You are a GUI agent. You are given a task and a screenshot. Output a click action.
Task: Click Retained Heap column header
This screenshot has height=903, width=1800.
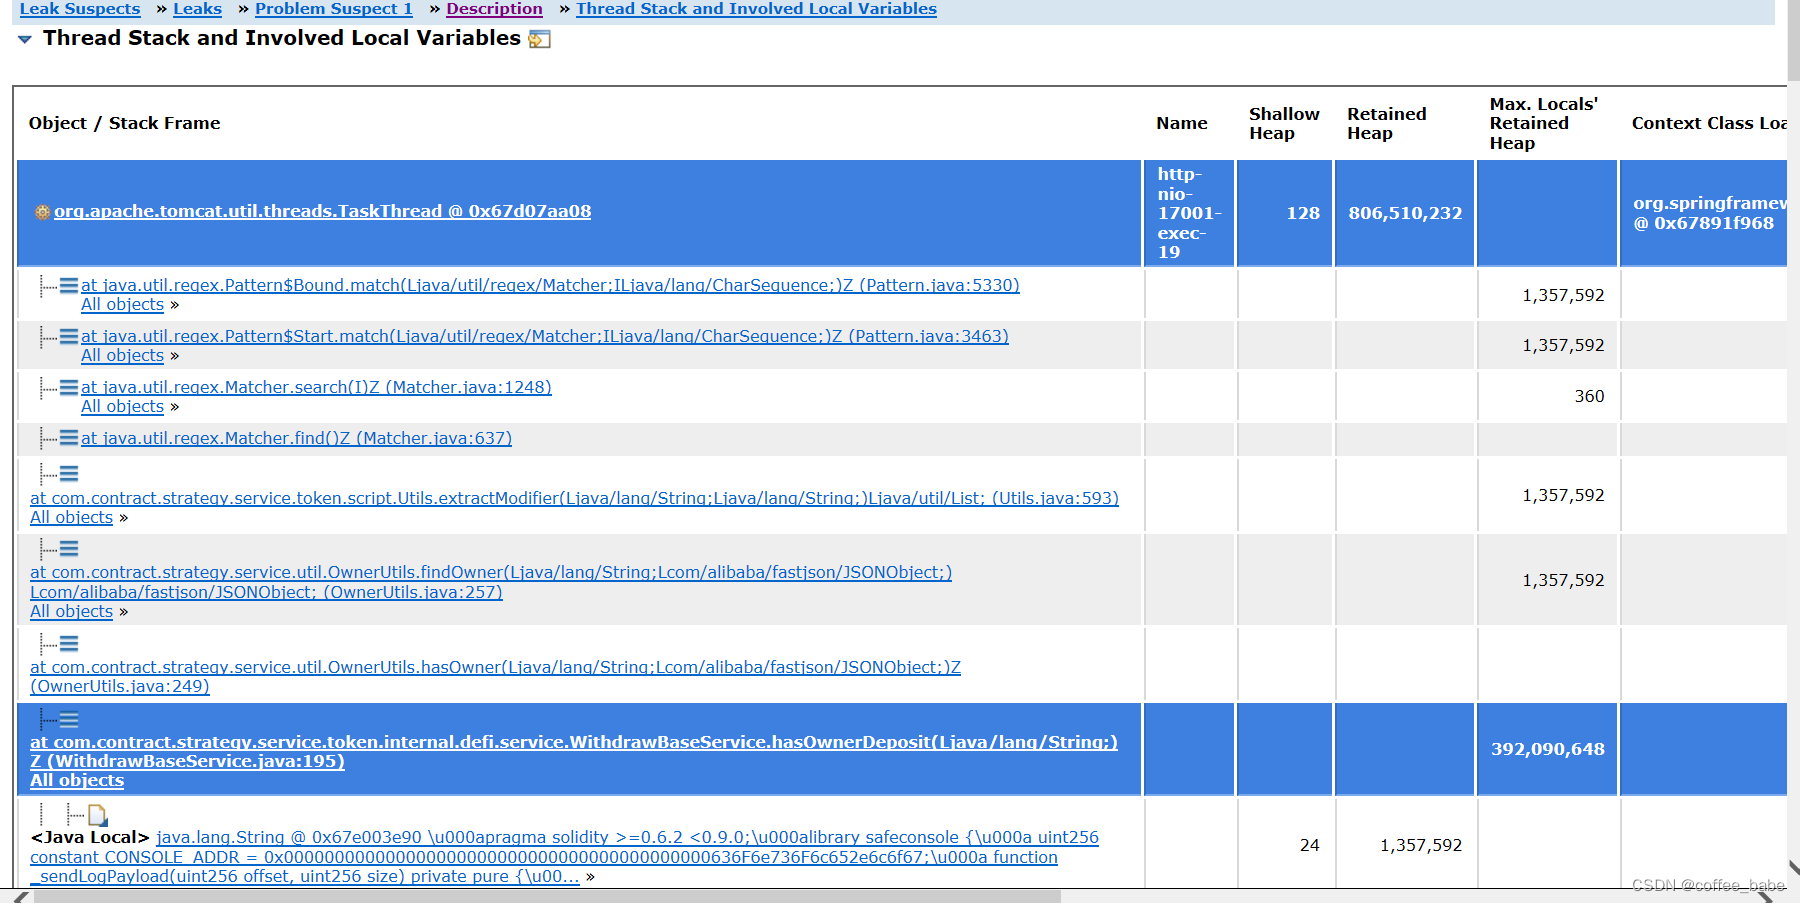click(1387, 123)
